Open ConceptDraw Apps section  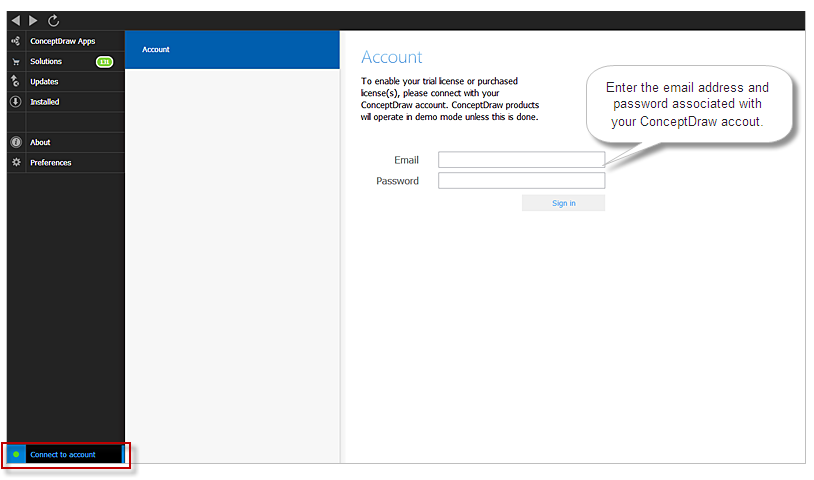tap(66, 41)
